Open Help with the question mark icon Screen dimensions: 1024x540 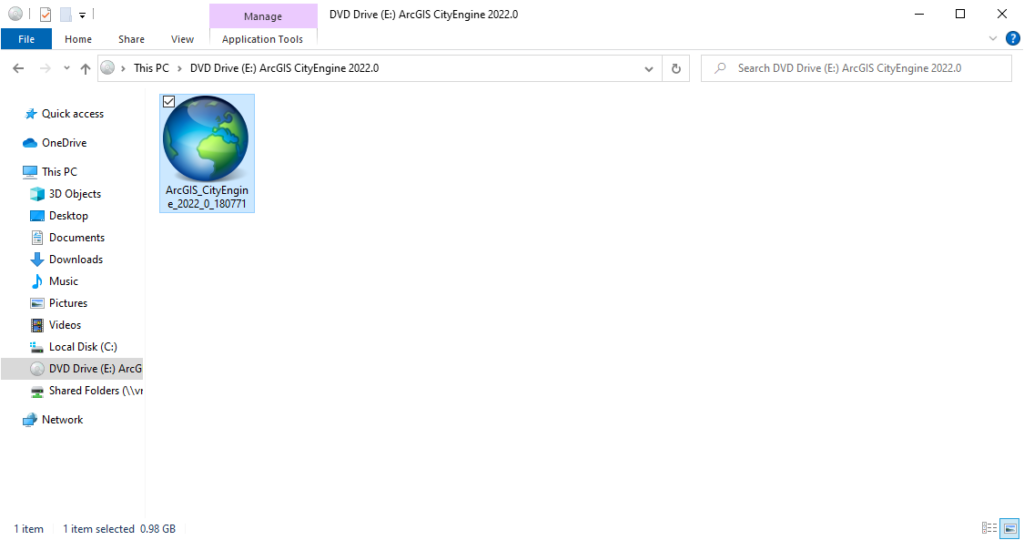1013,39
